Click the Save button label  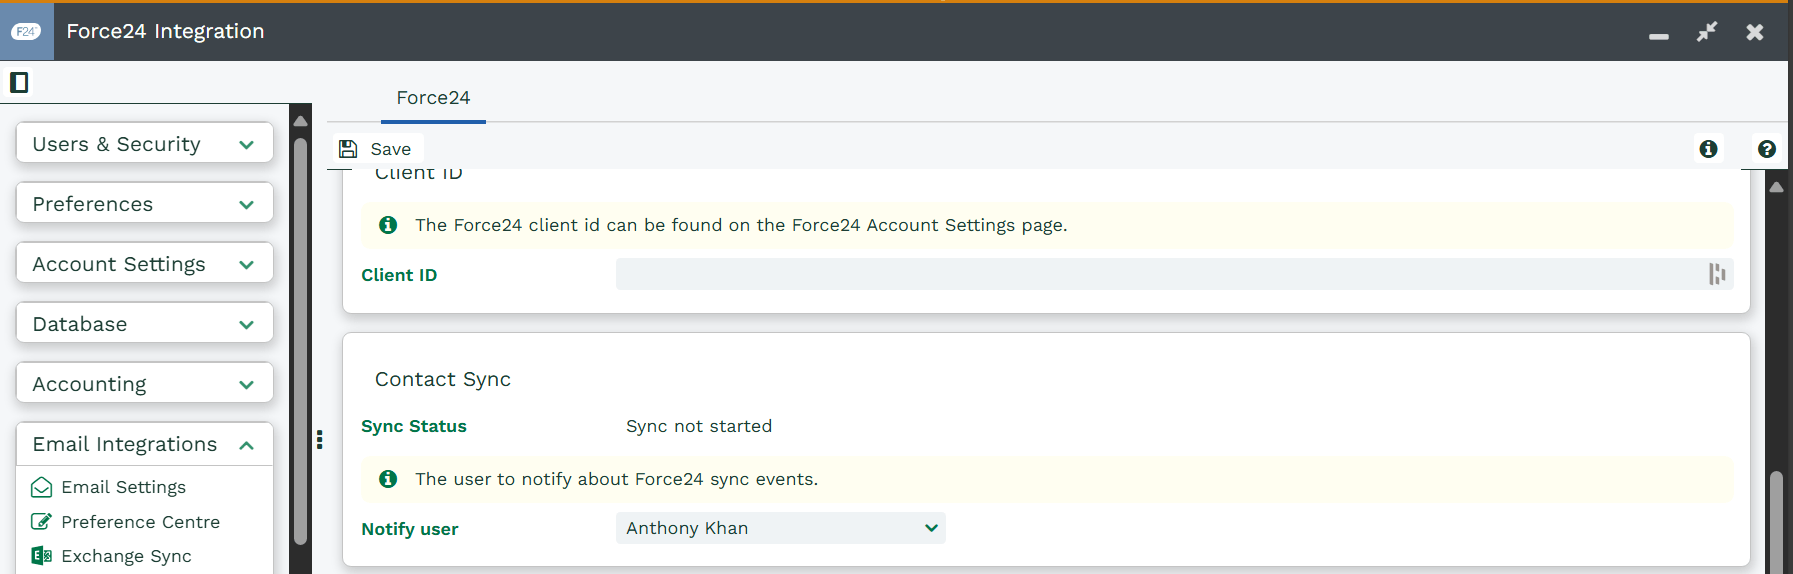coord(391,149)
